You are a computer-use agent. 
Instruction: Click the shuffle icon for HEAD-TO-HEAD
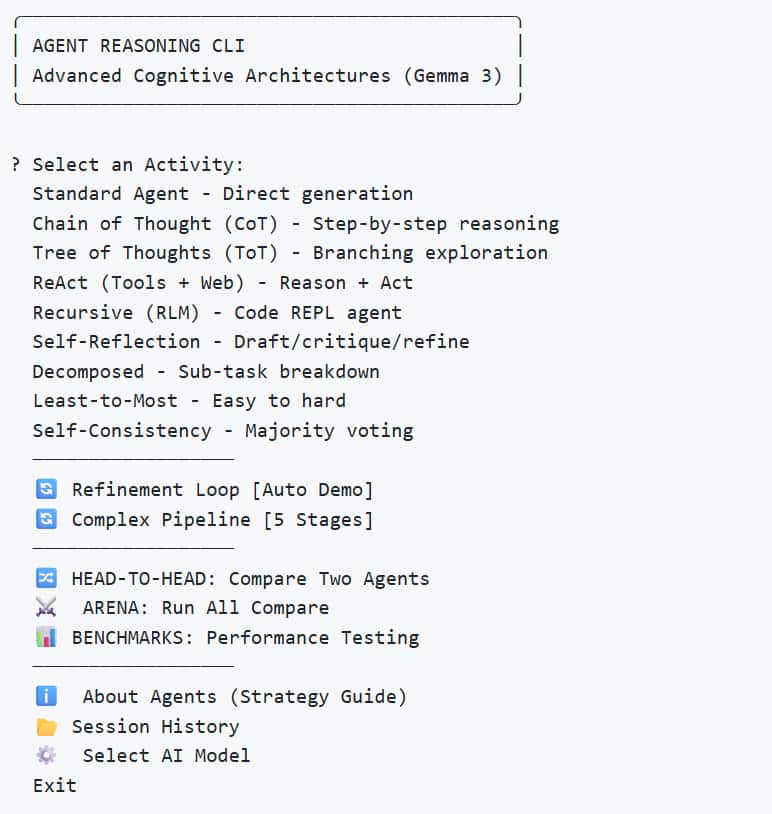pos(46,579)
